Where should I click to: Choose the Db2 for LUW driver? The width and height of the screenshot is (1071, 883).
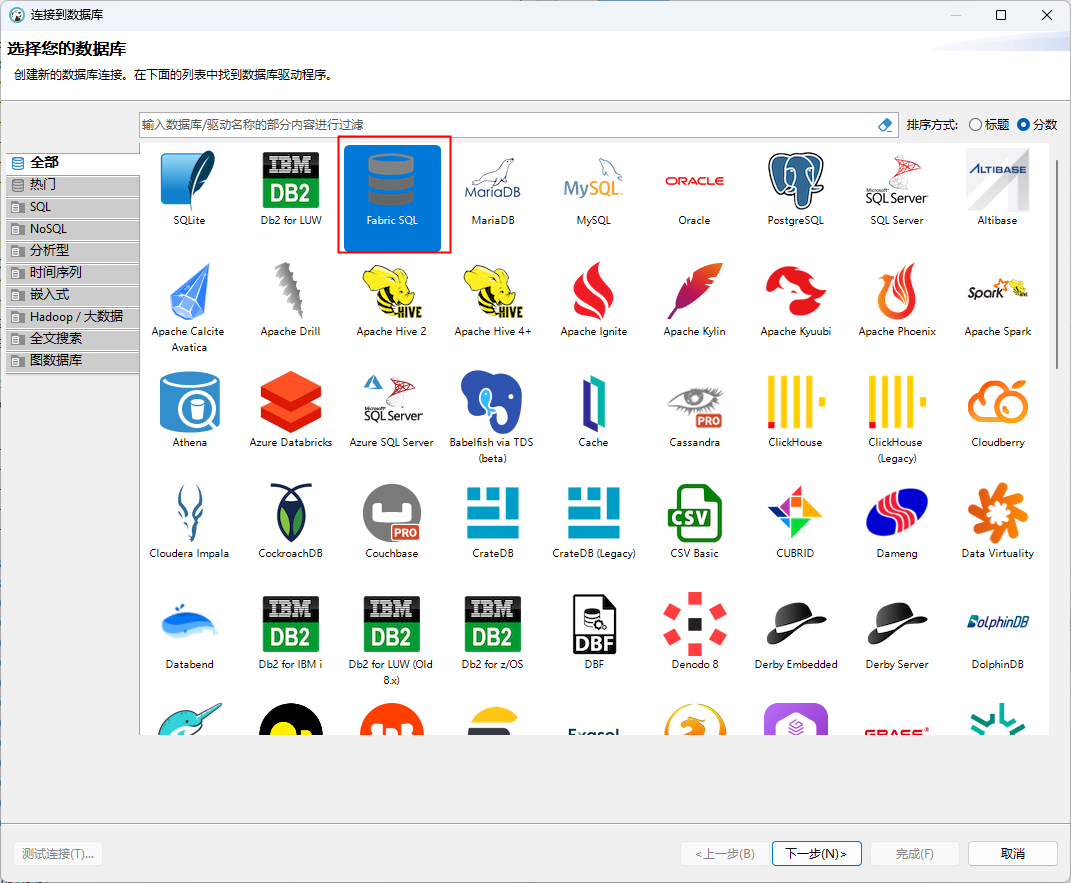tap(290, 180)
